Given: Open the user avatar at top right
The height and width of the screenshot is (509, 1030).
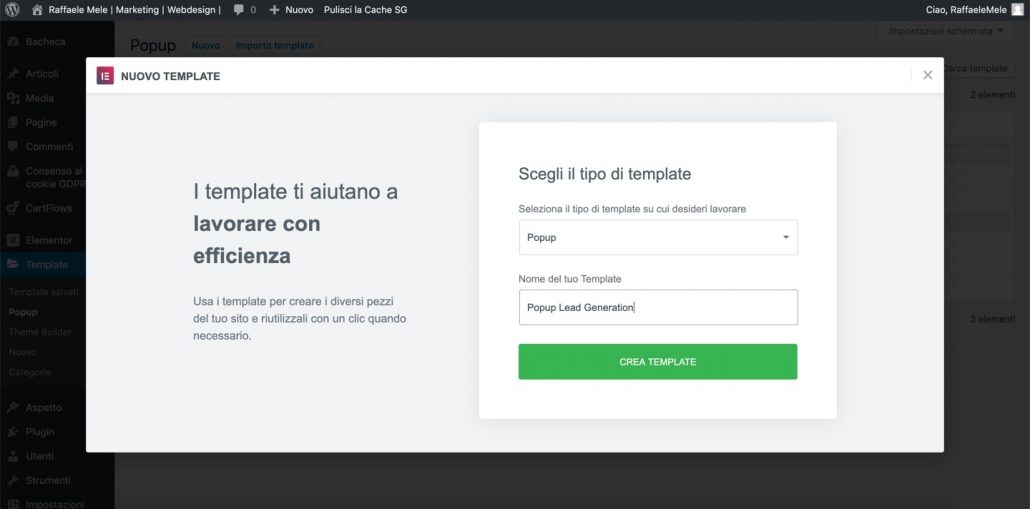Looking at the screenshot, I should (1017, 10).
